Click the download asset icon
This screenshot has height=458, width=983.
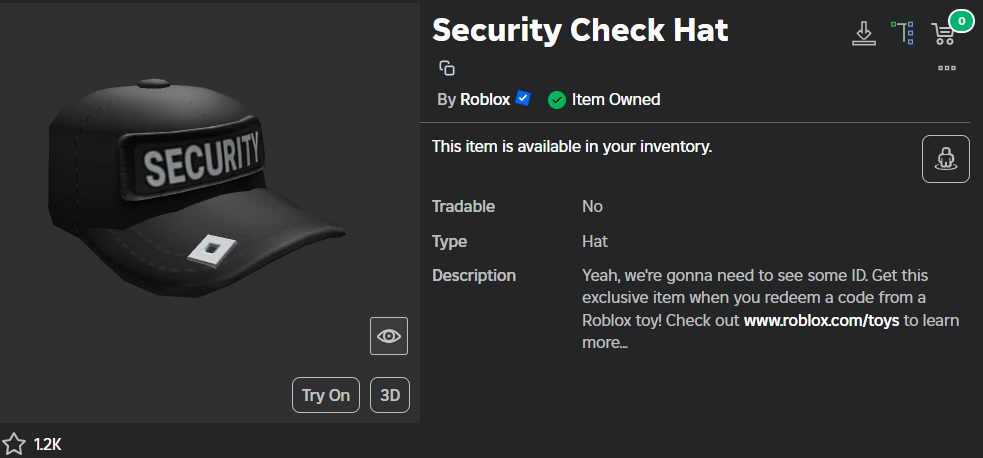[x=862, y=33]
